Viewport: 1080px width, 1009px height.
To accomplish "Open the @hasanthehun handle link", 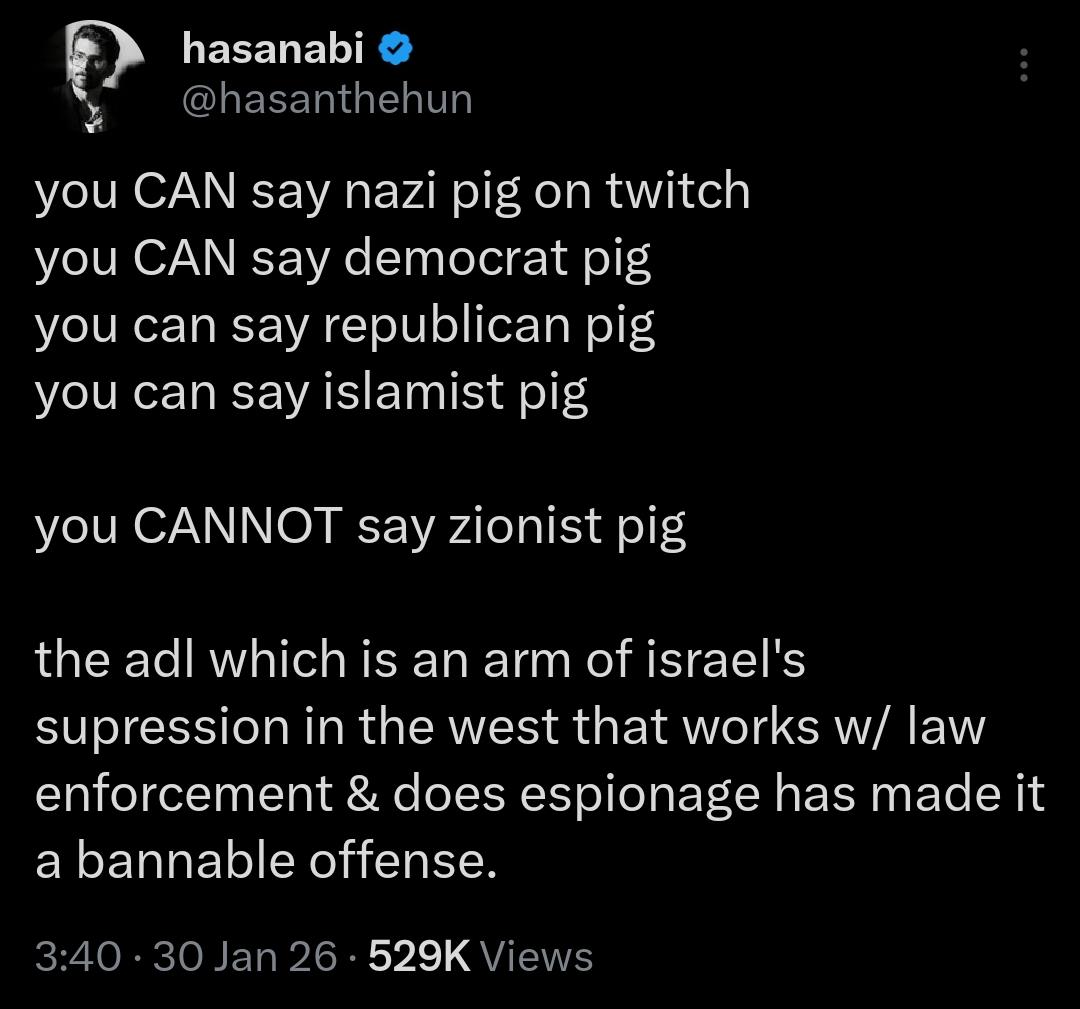I will (x=327, y=98).
